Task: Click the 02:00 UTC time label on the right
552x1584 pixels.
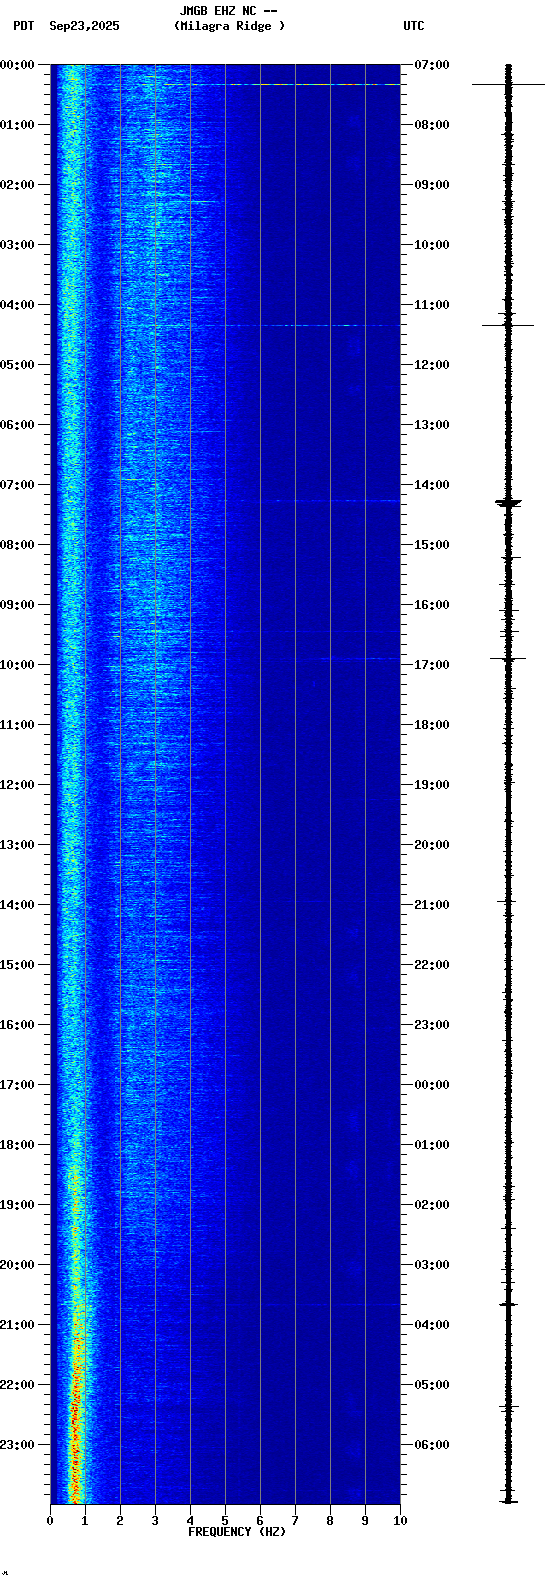Action: coord(432,1205)
